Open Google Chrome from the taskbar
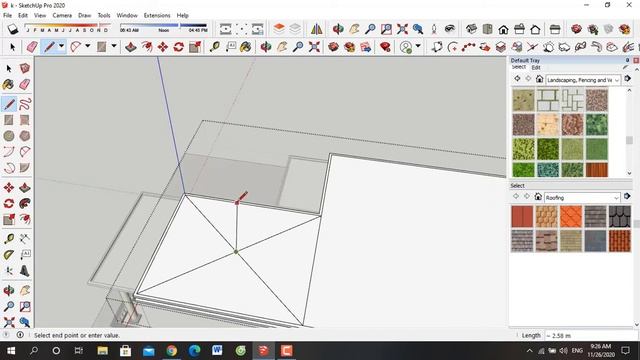 pyautogui.click(x=171, y=350)
